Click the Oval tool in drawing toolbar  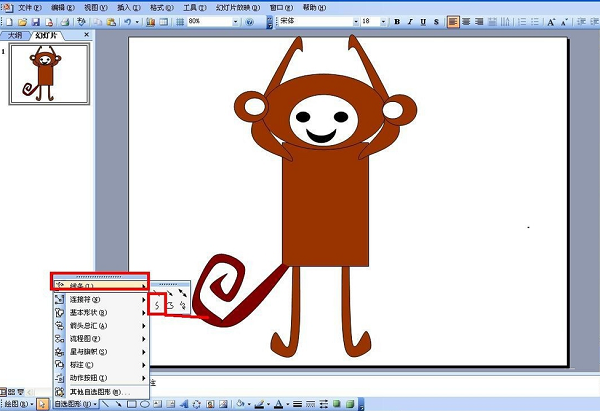pyautogui.click(x=145, y=404)
